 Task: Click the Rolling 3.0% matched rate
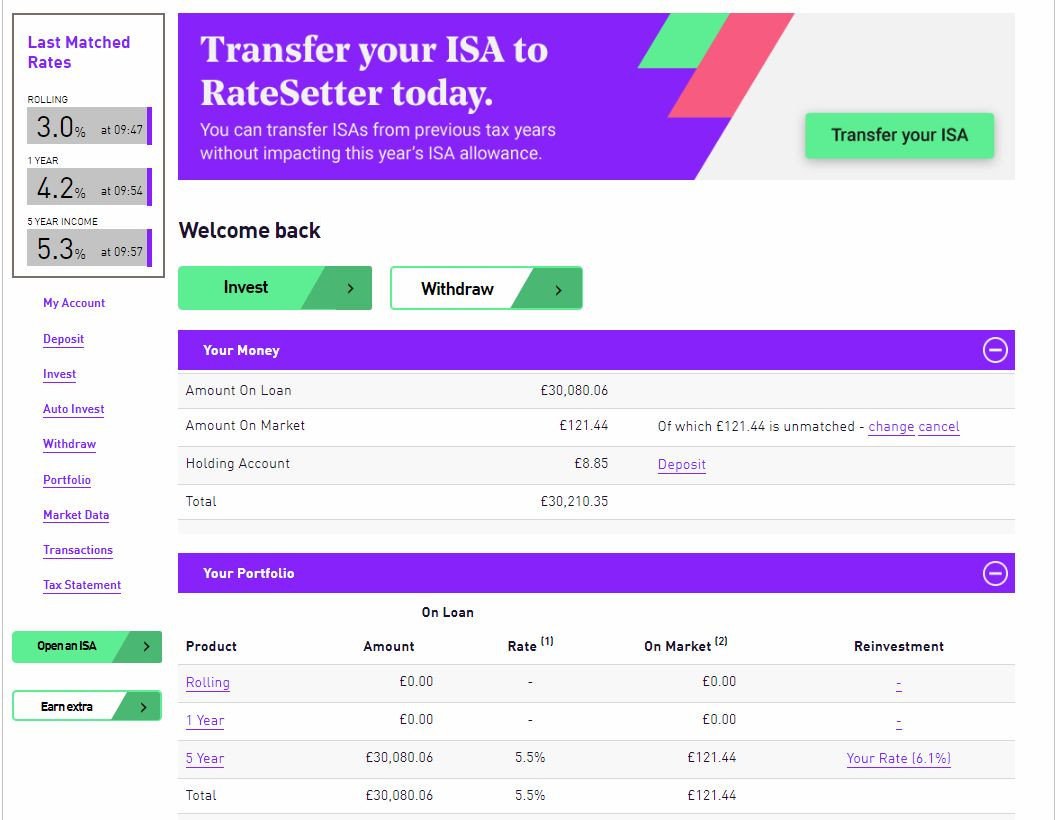point(89,126)
